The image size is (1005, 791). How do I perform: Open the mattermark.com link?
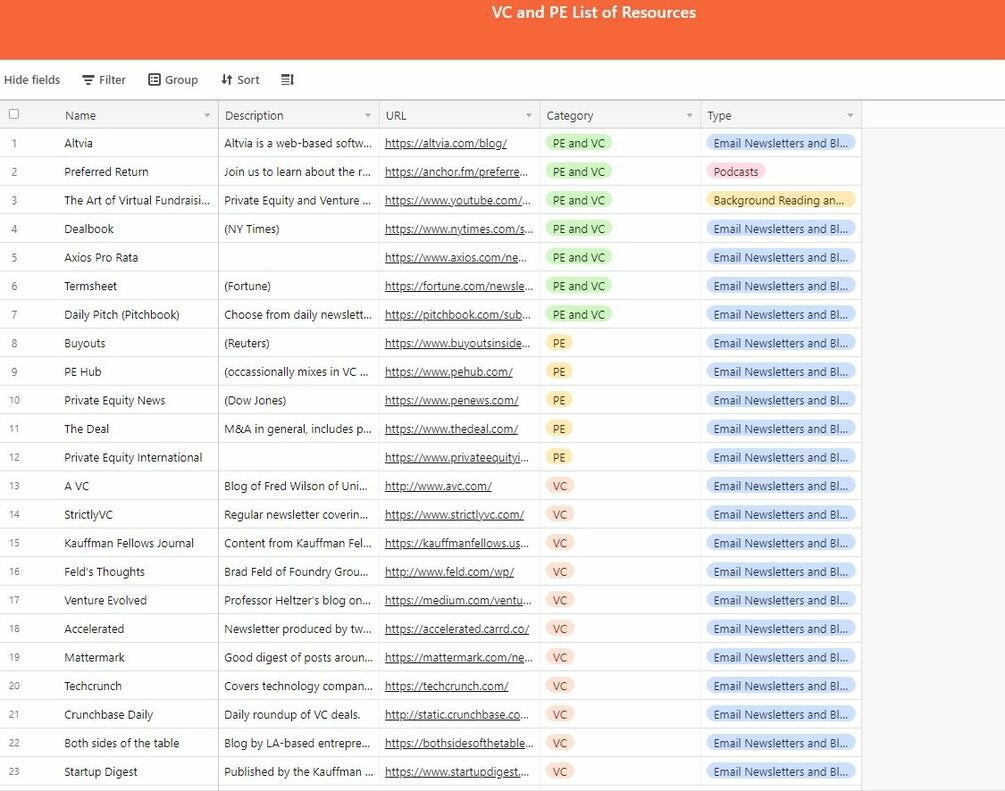click(459, 658)
